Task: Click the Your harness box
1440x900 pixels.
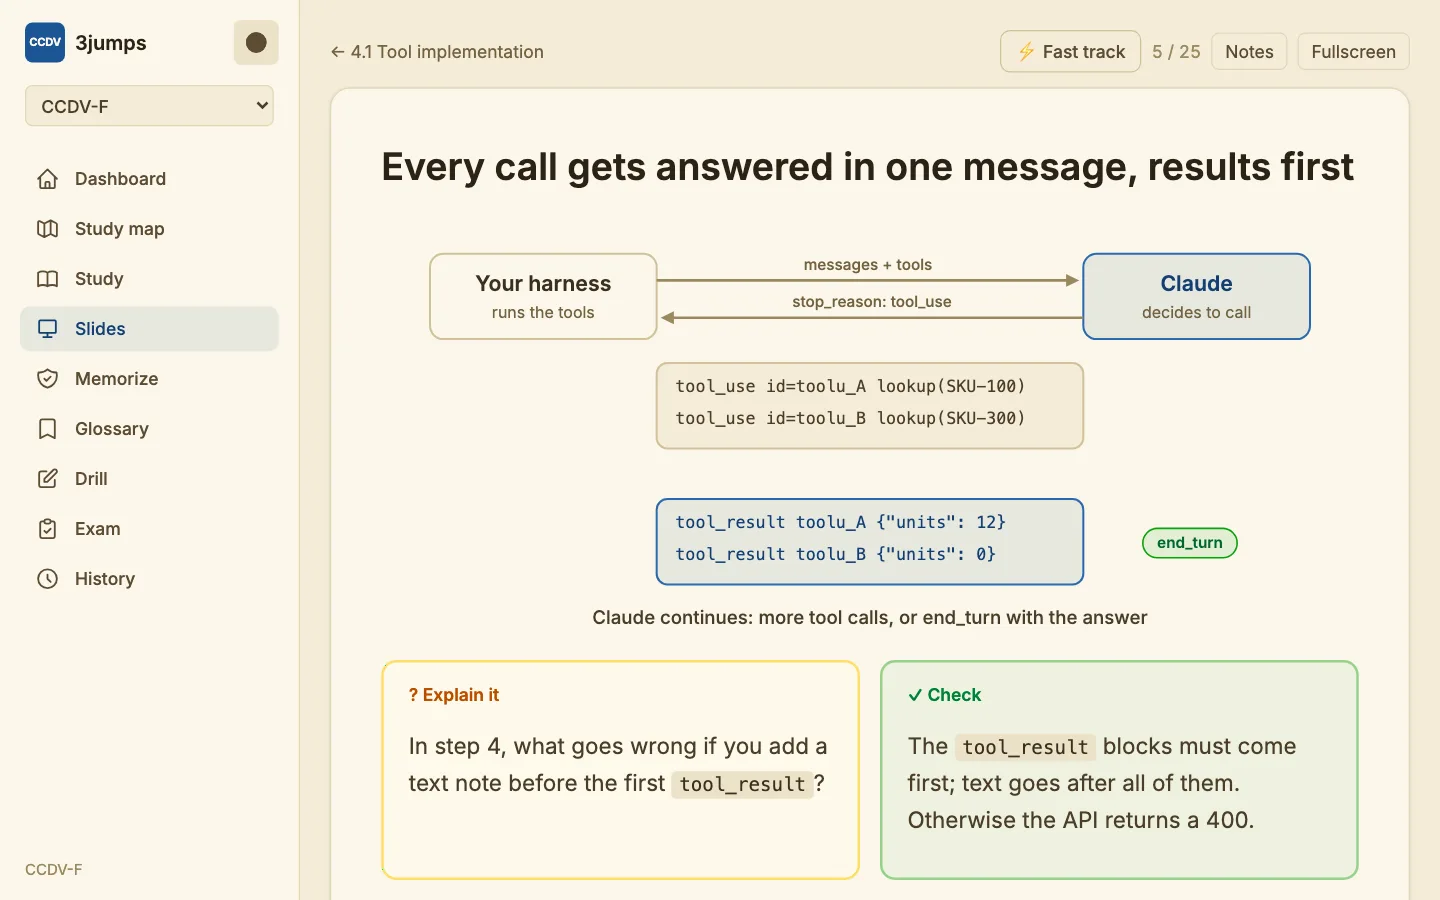Action: click(543, 296)
